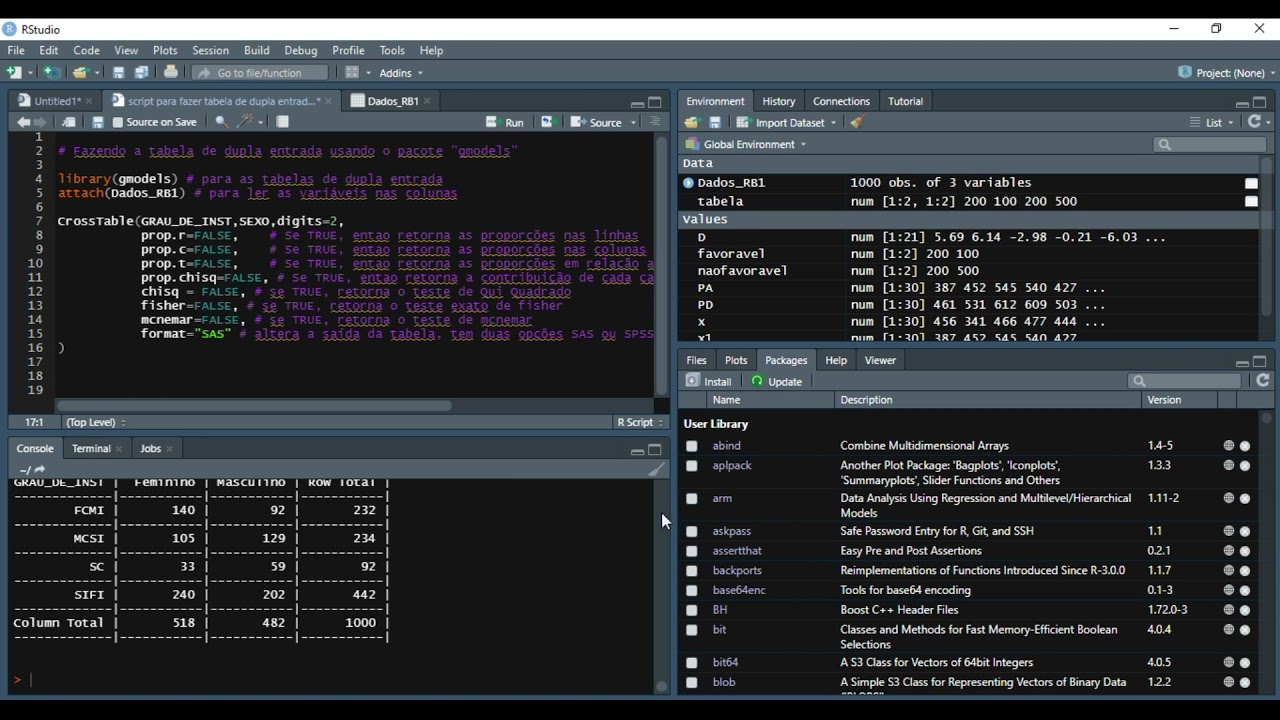Save all open documents icon
This screenshot has width=1280, height=720.
click(x=142, y=72)
